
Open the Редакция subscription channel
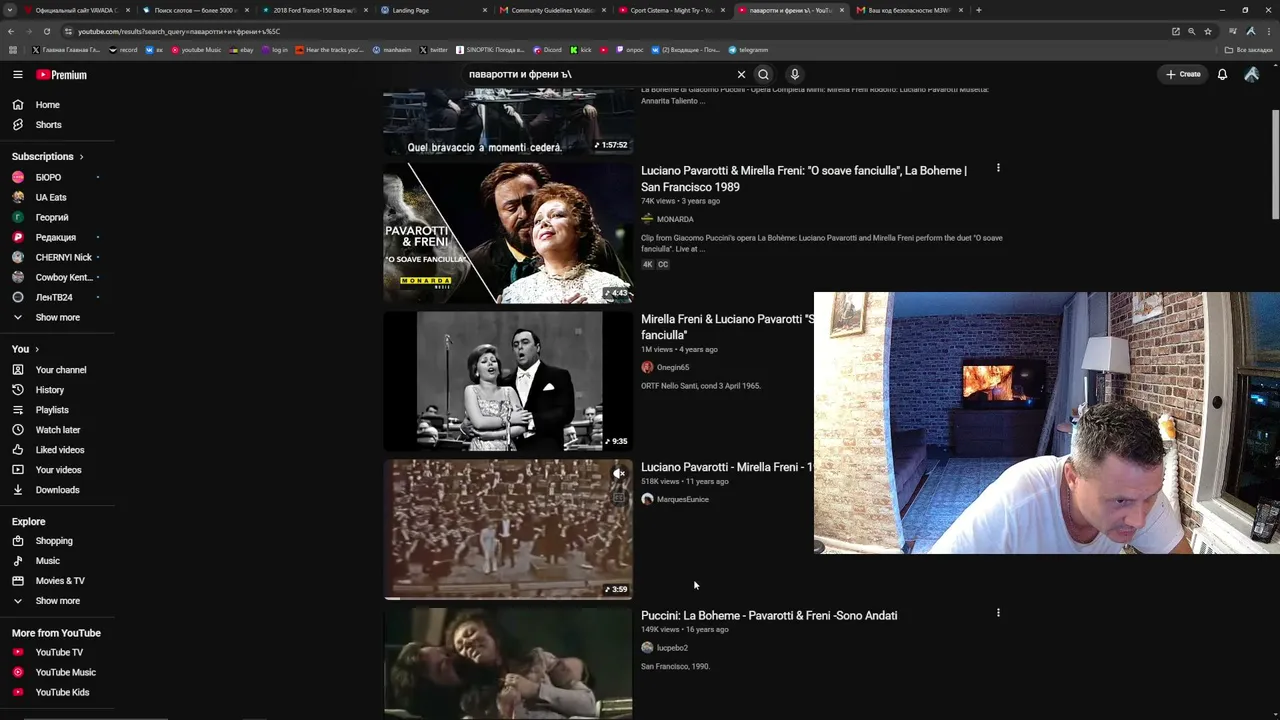58,237
